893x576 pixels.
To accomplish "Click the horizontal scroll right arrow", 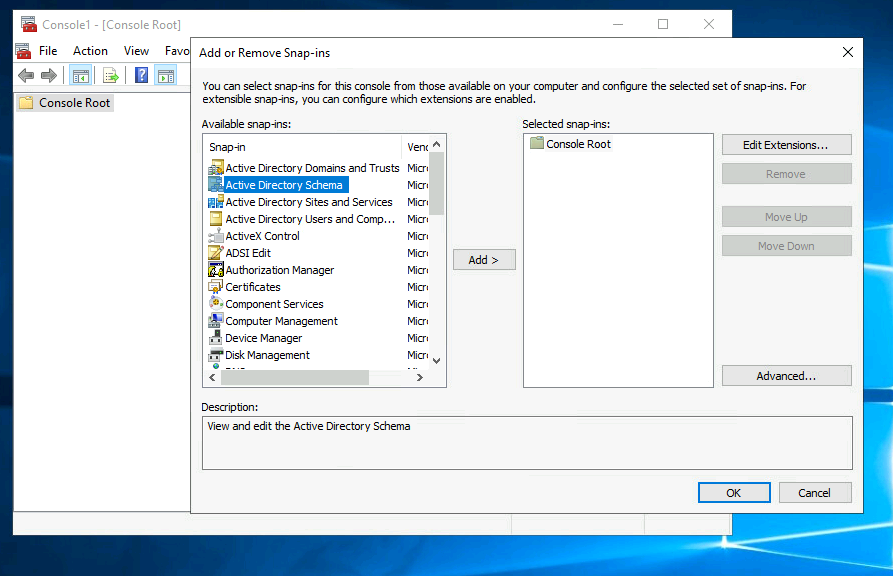I will 420,377.
